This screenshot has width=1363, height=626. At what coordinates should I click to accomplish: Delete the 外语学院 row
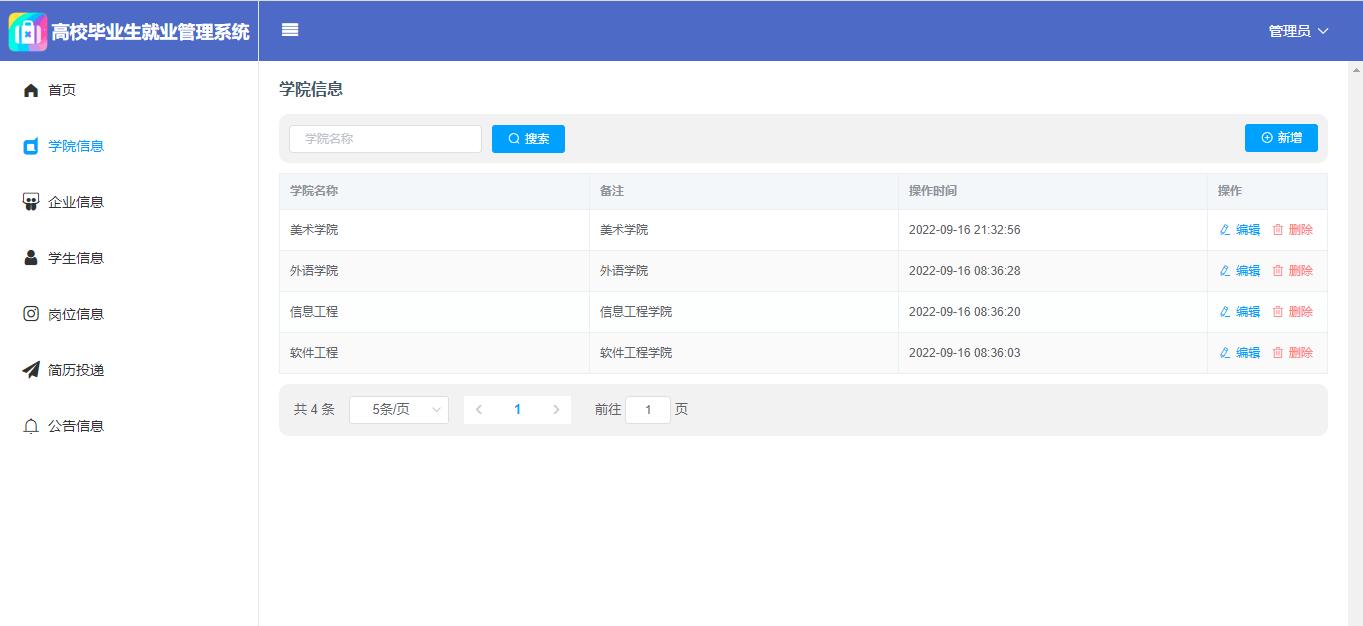tap(1293, 271)
